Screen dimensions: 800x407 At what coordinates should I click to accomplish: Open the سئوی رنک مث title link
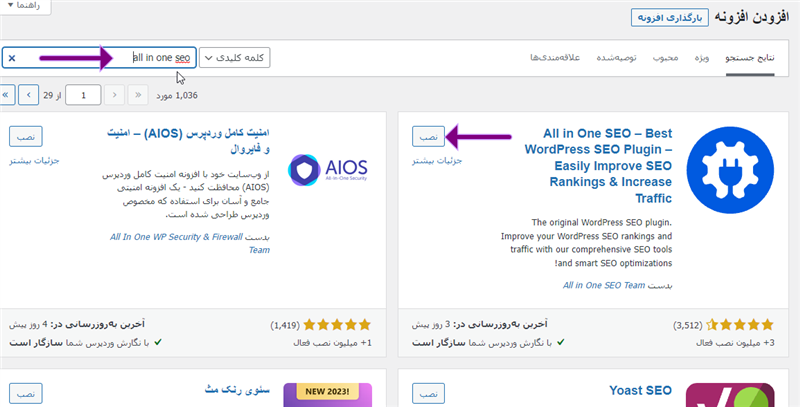pos(237,390)
